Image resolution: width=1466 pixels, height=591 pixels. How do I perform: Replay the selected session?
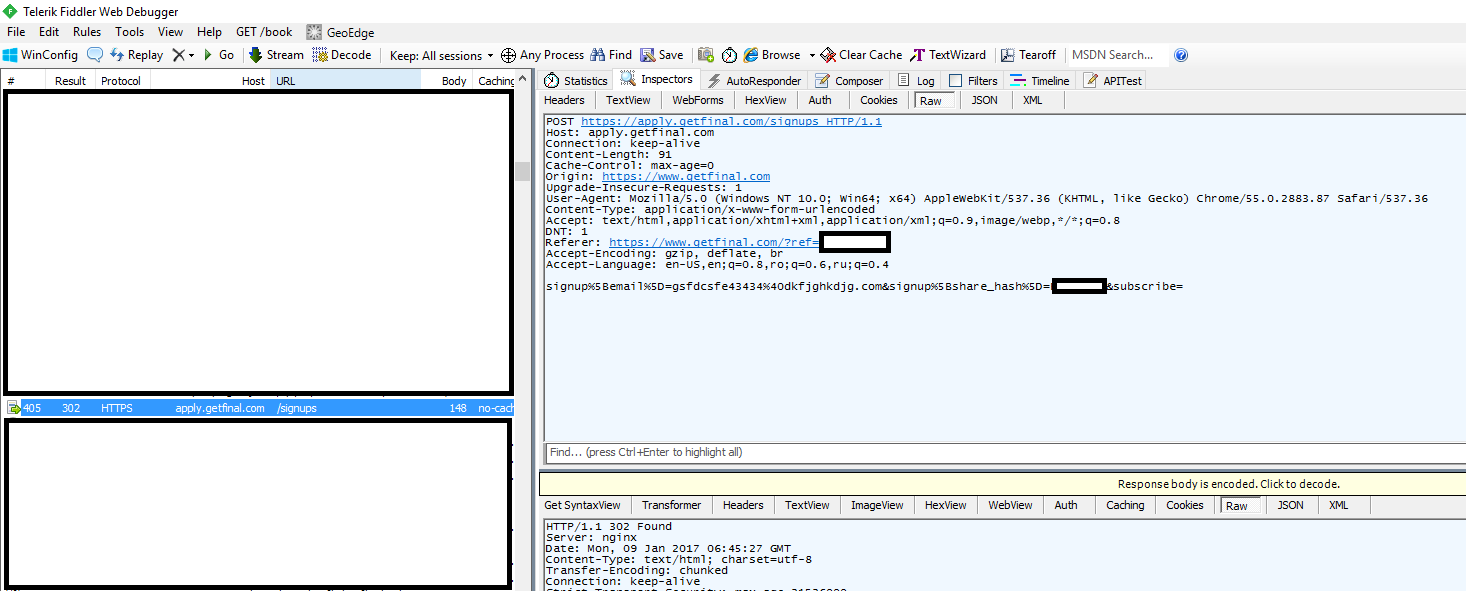136,55
